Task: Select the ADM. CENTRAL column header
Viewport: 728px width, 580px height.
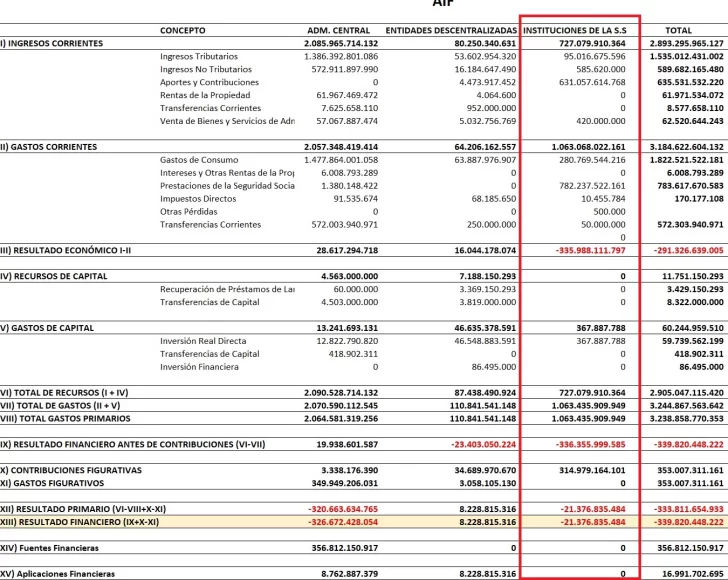Action: click(342, 31)
